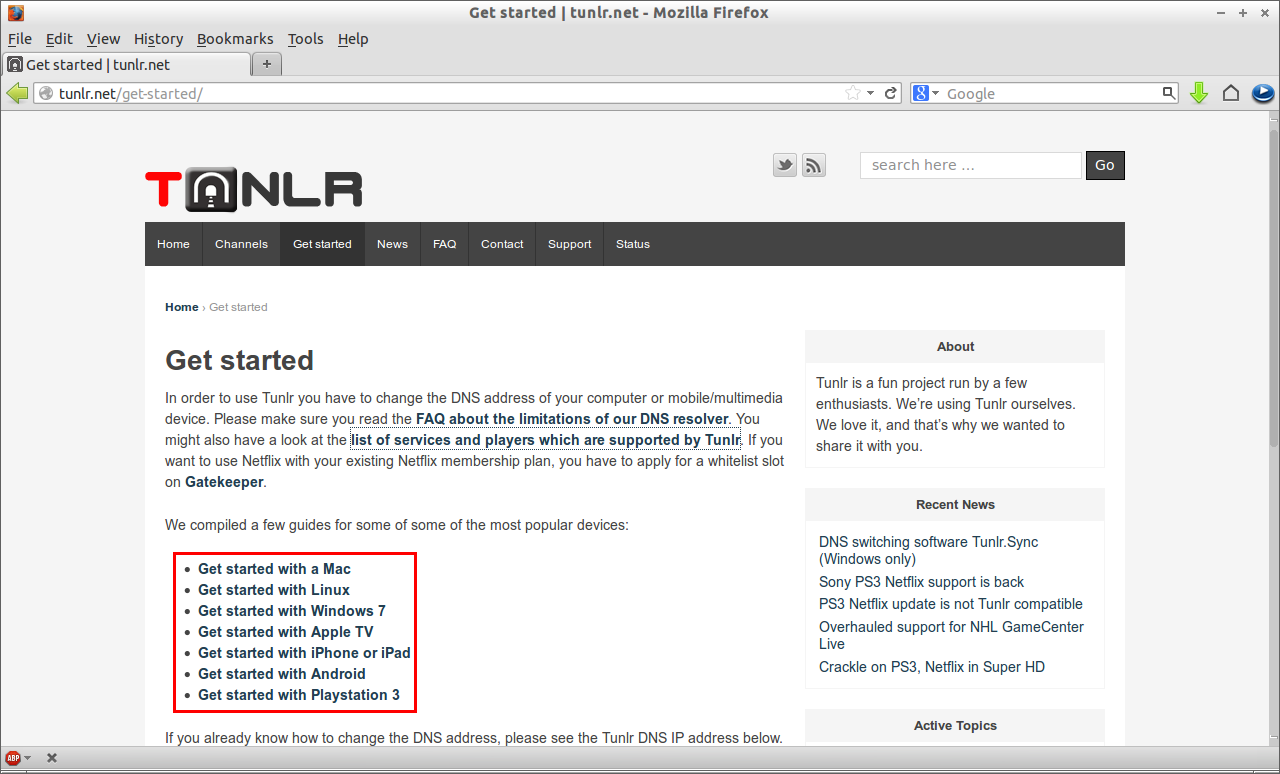Screen dimensions: 1280x774
Task: Open 'Get started with iPhone or iPad'
Action: (x=304, y=653)
